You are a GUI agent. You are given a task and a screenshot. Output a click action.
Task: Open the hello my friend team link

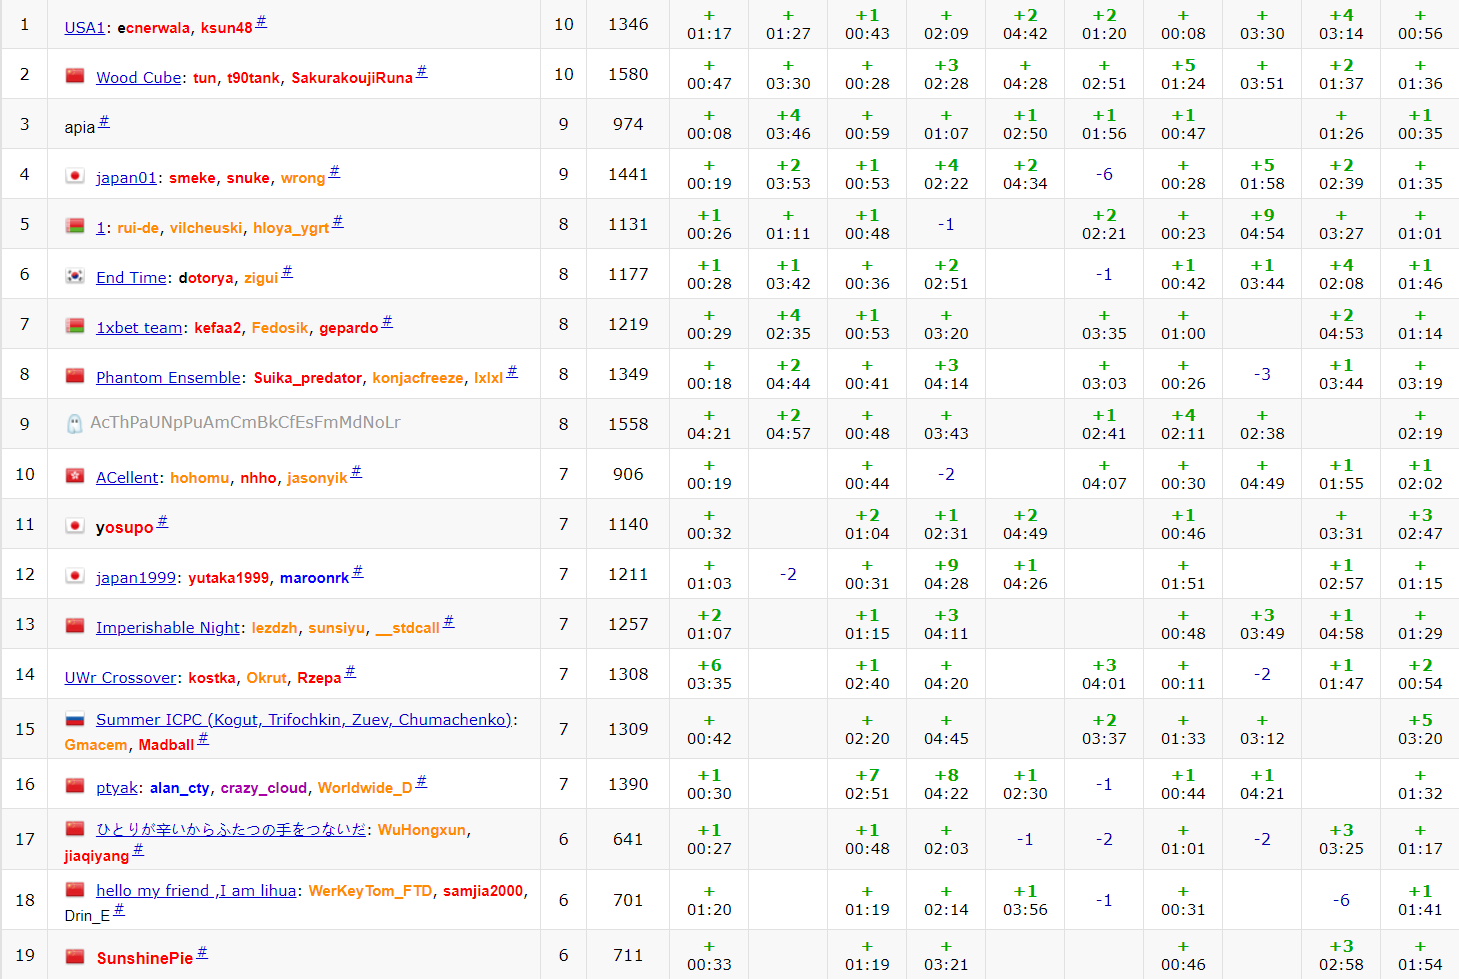click(196, 891)
